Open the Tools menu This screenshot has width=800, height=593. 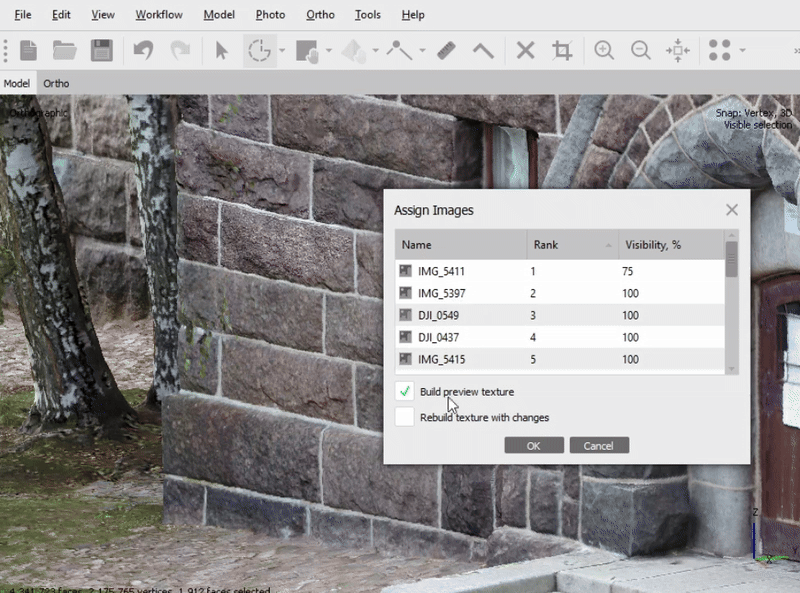[368, 15]
